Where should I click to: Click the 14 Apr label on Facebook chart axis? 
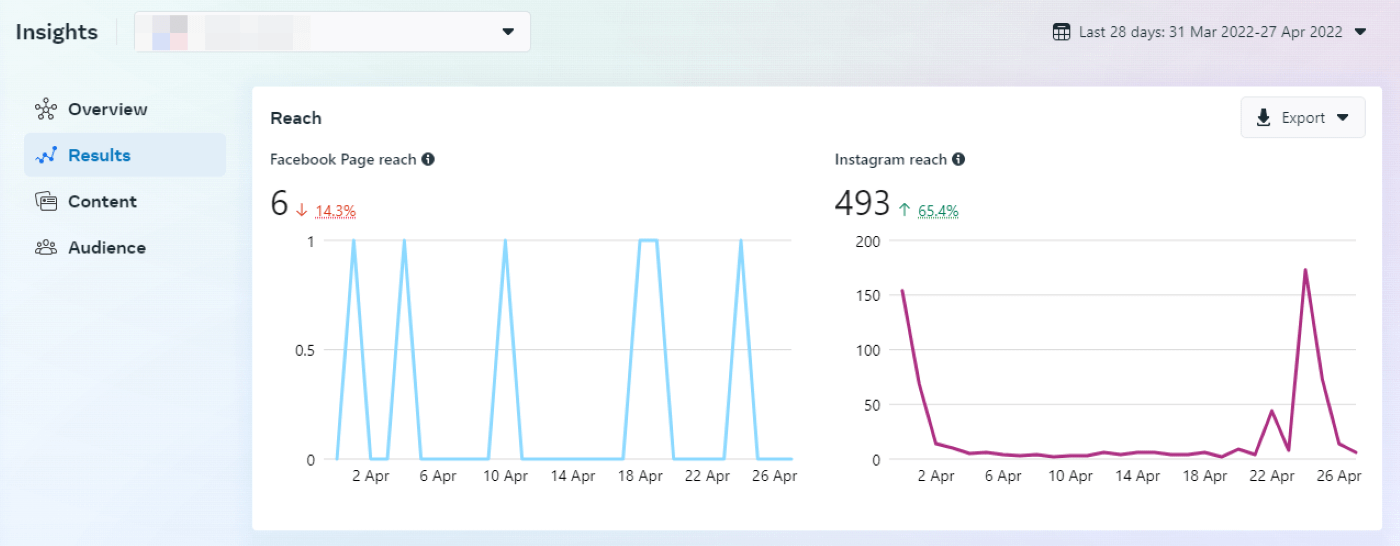tap(573, 476)
